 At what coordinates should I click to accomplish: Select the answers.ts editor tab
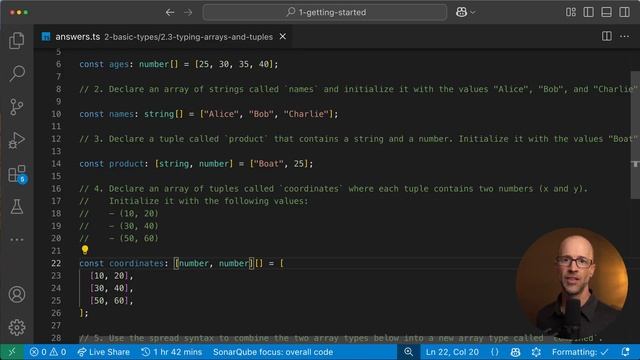click(163, 36)
